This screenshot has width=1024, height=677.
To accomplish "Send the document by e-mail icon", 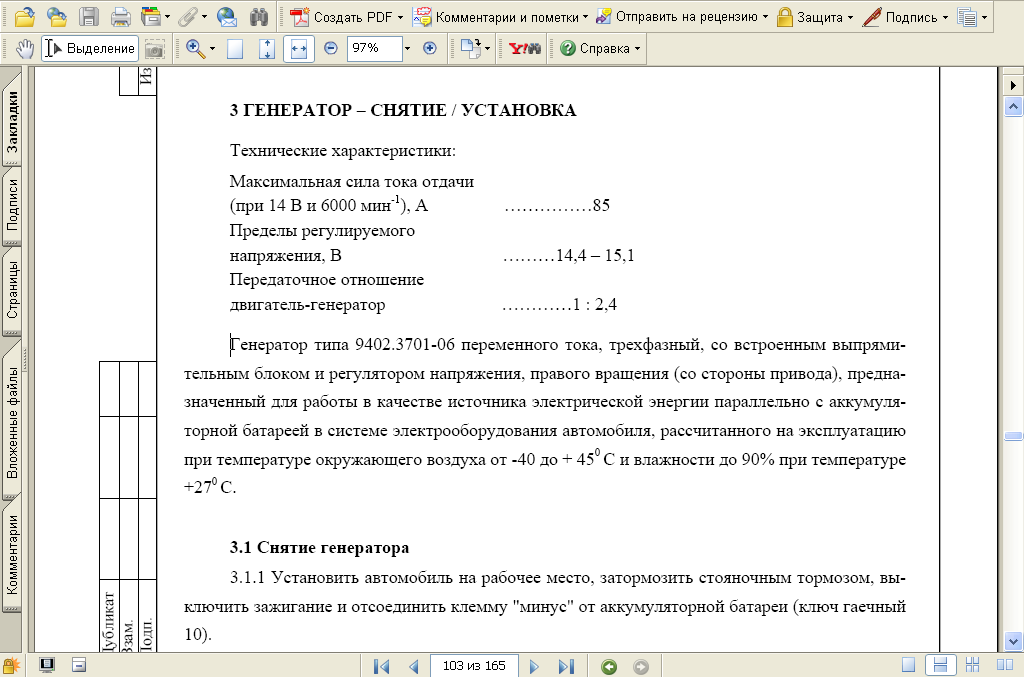I will (227, 17).
